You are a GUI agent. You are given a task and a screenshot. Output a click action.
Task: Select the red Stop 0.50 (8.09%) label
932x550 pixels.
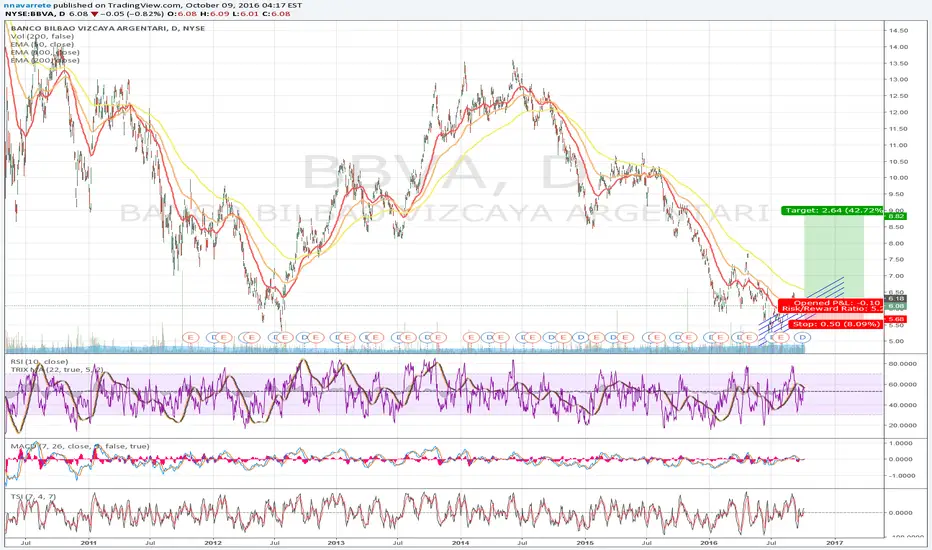pos(836,324)
